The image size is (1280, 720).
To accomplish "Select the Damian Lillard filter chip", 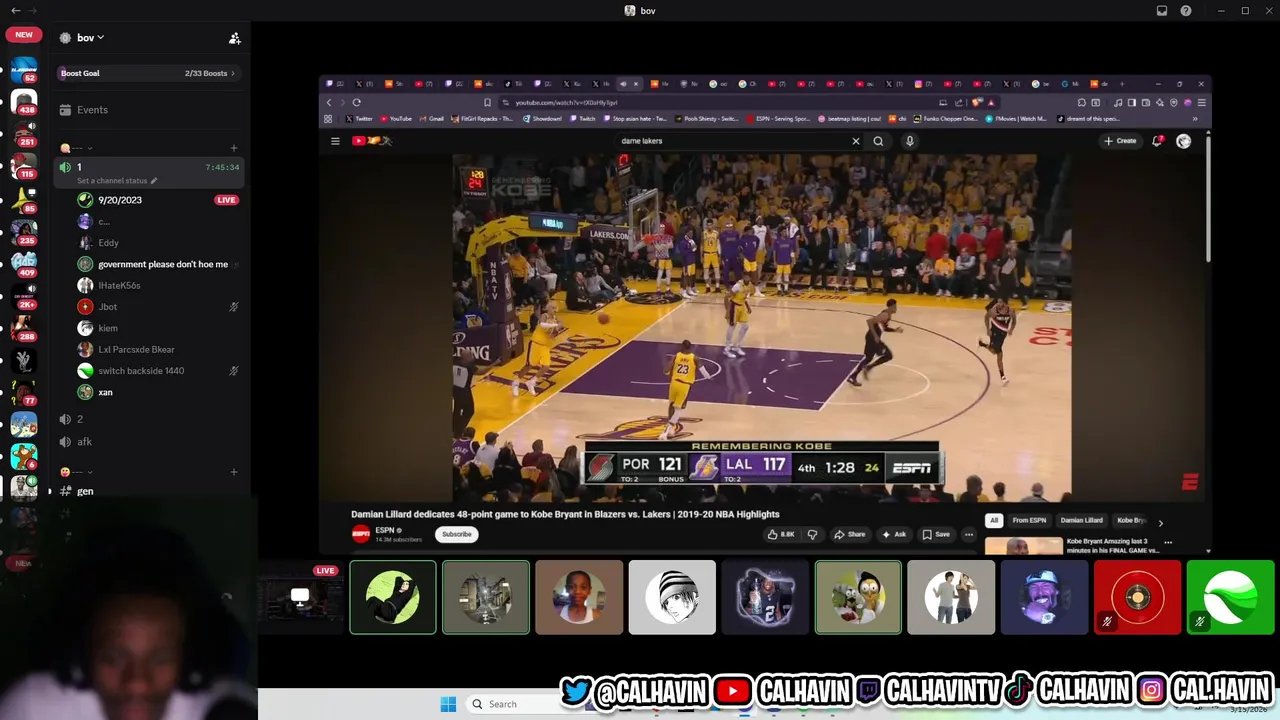I will 1081,520.
